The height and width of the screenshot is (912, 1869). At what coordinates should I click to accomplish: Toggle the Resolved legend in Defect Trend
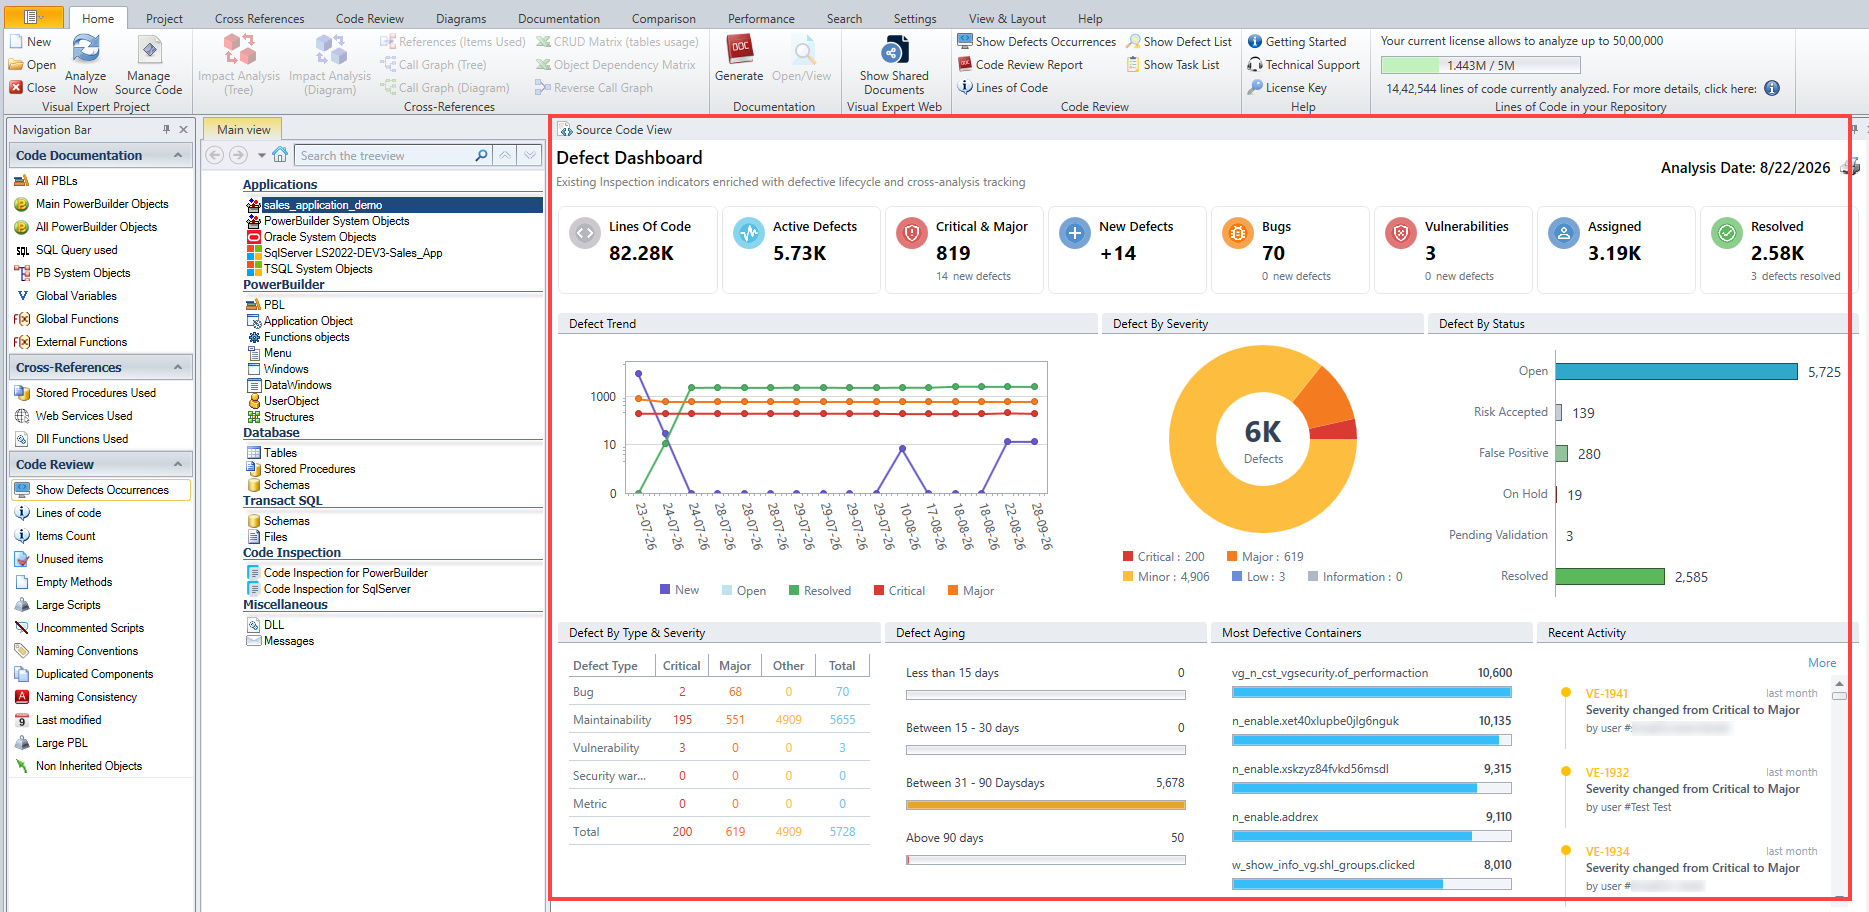820,591
